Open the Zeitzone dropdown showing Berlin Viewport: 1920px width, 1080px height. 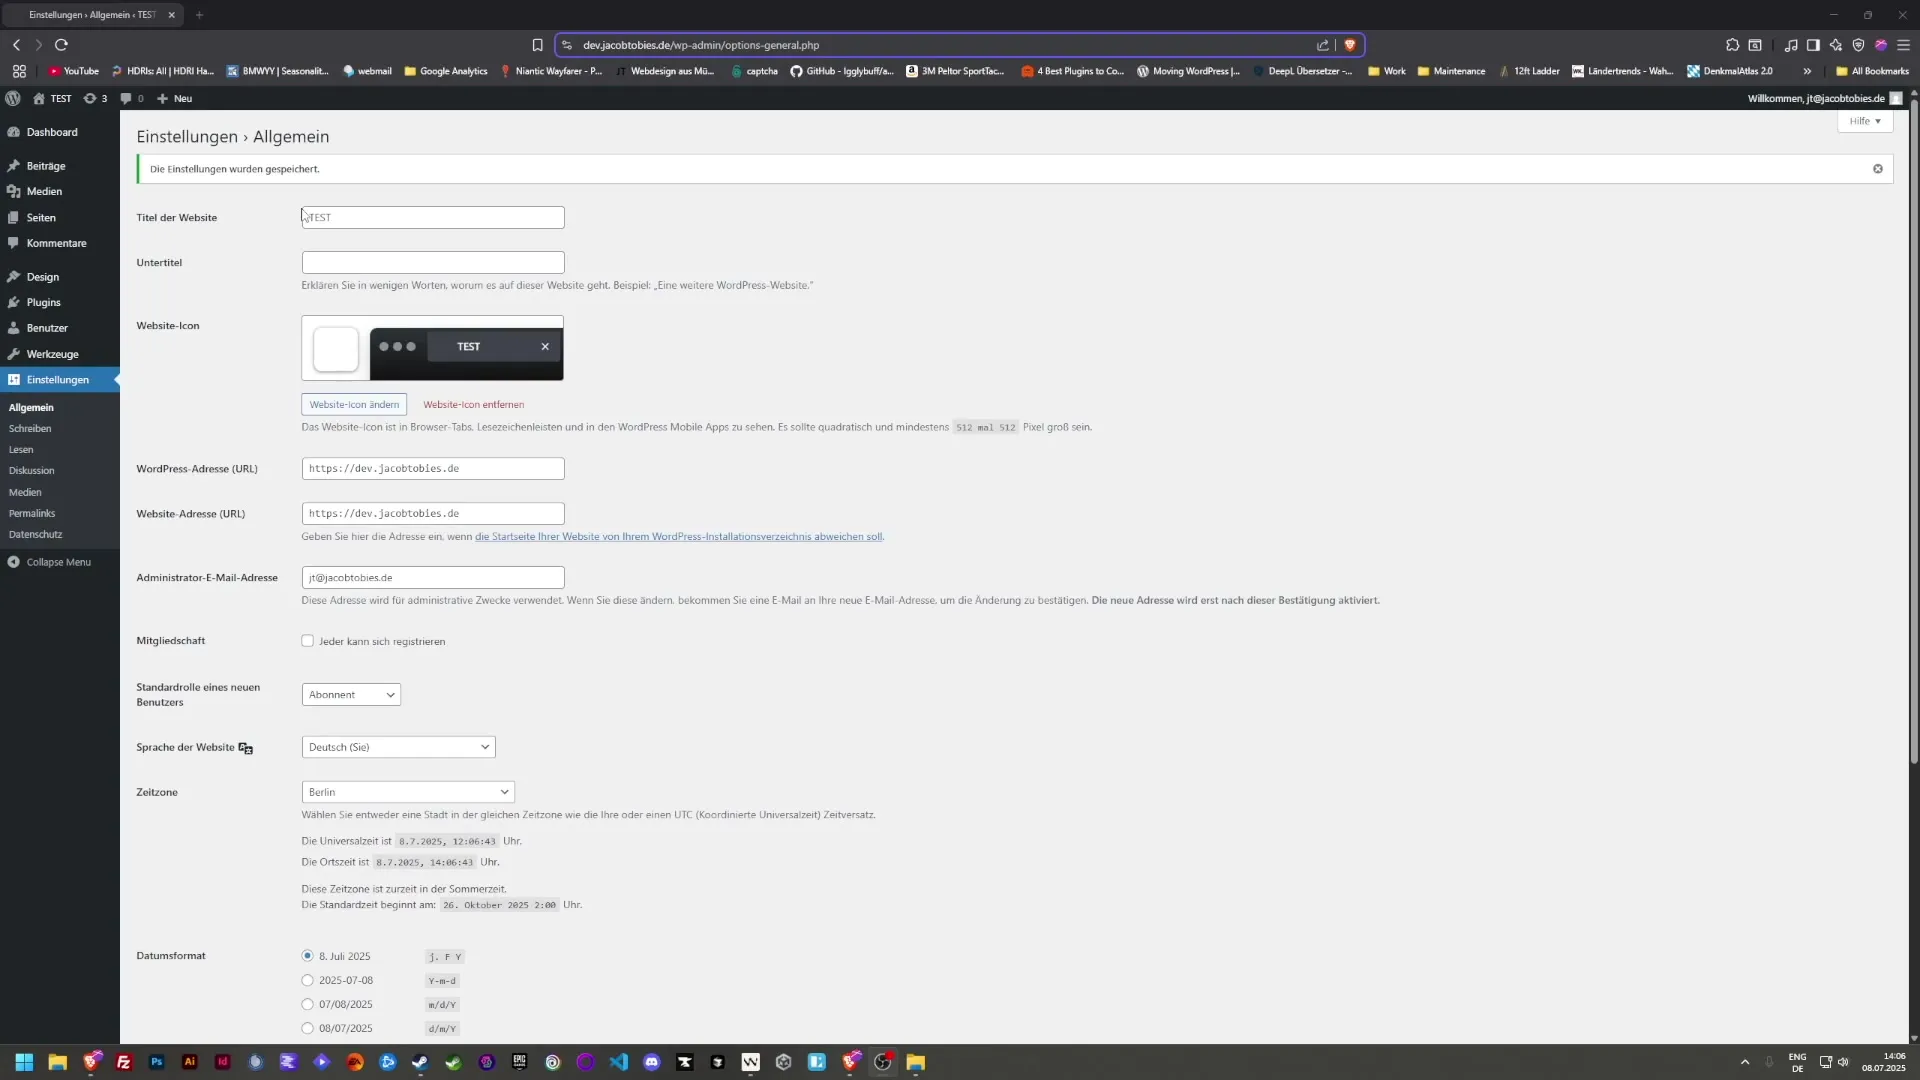pyautogui.click(x=406, y=791)
